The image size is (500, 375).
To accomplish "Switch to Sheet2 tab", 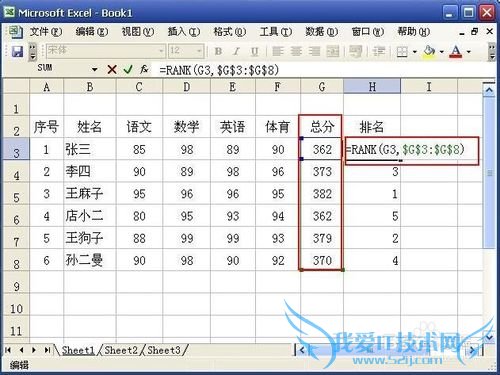I will point(121,350).
